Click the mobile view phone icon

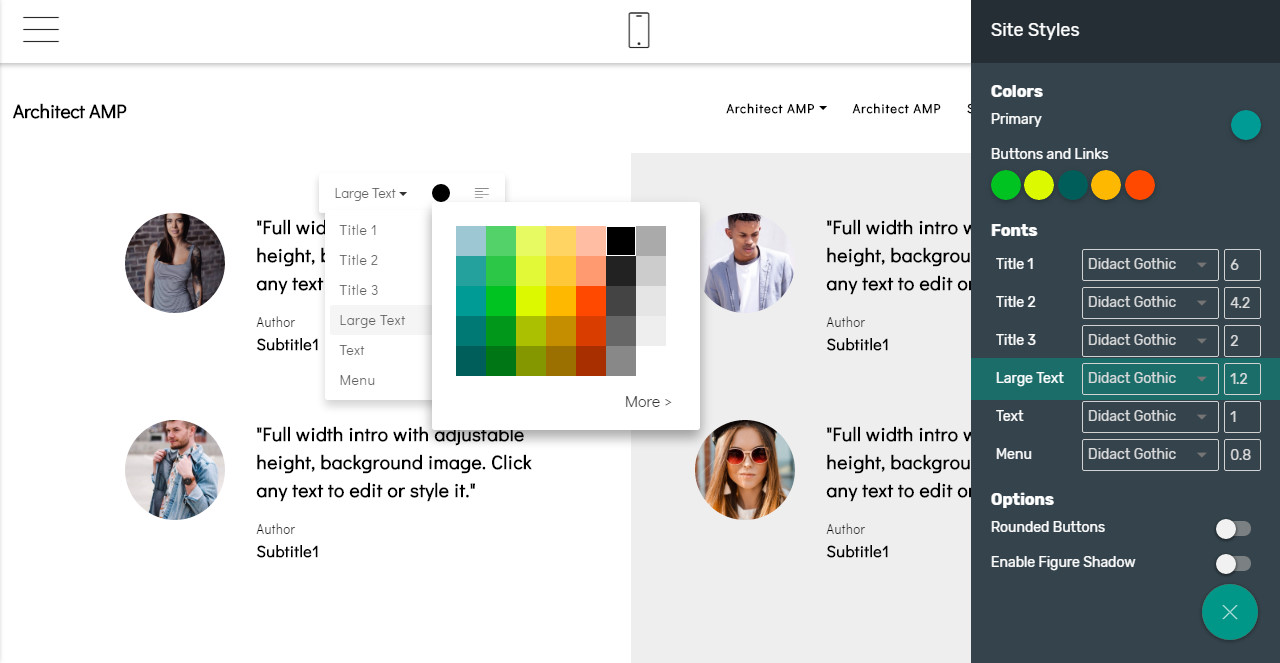tap(639, 30)
